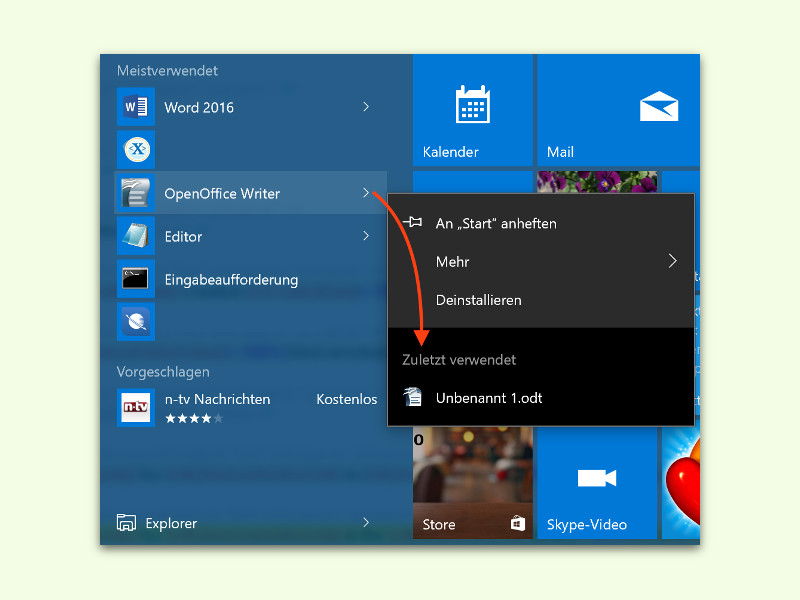Click the Unbenannt 1.odt document icon
800x600 pixels.
[413, 397]
